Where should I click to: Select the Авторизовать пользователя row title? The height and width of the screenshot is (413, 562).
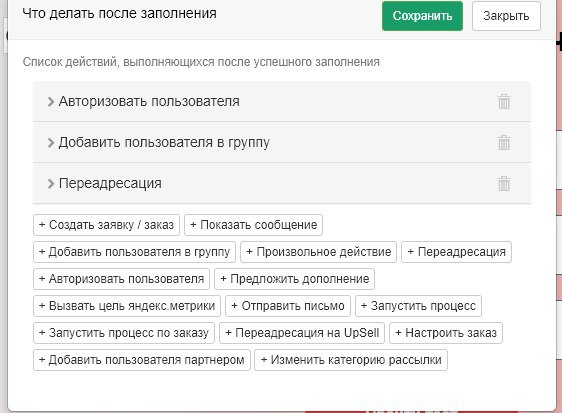[149, 101]
